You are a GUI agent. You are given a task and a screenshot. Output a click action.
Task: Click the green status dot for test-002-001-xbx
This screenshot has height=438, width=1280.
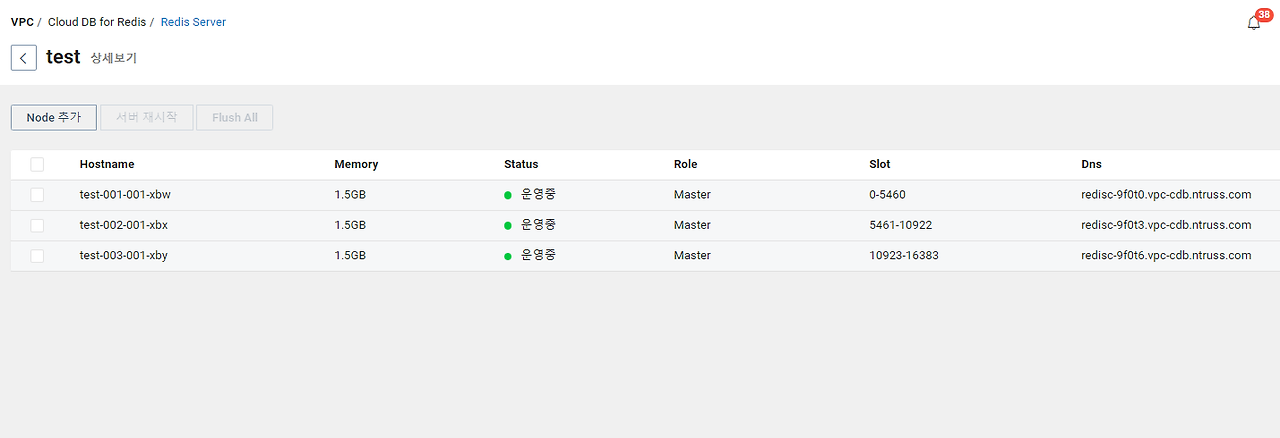[x=508, y=225]
